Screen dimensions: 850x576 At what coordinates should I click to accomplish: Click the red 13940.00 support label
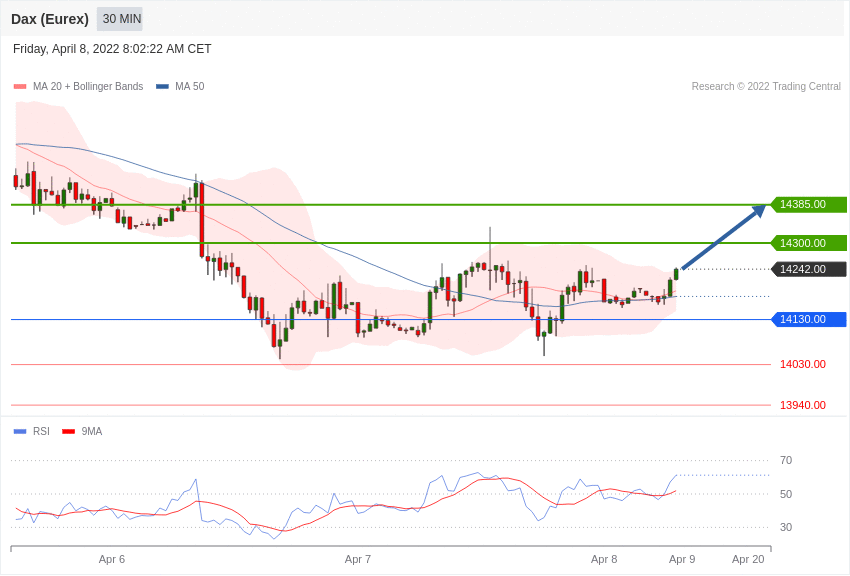(x=802, y=405)
